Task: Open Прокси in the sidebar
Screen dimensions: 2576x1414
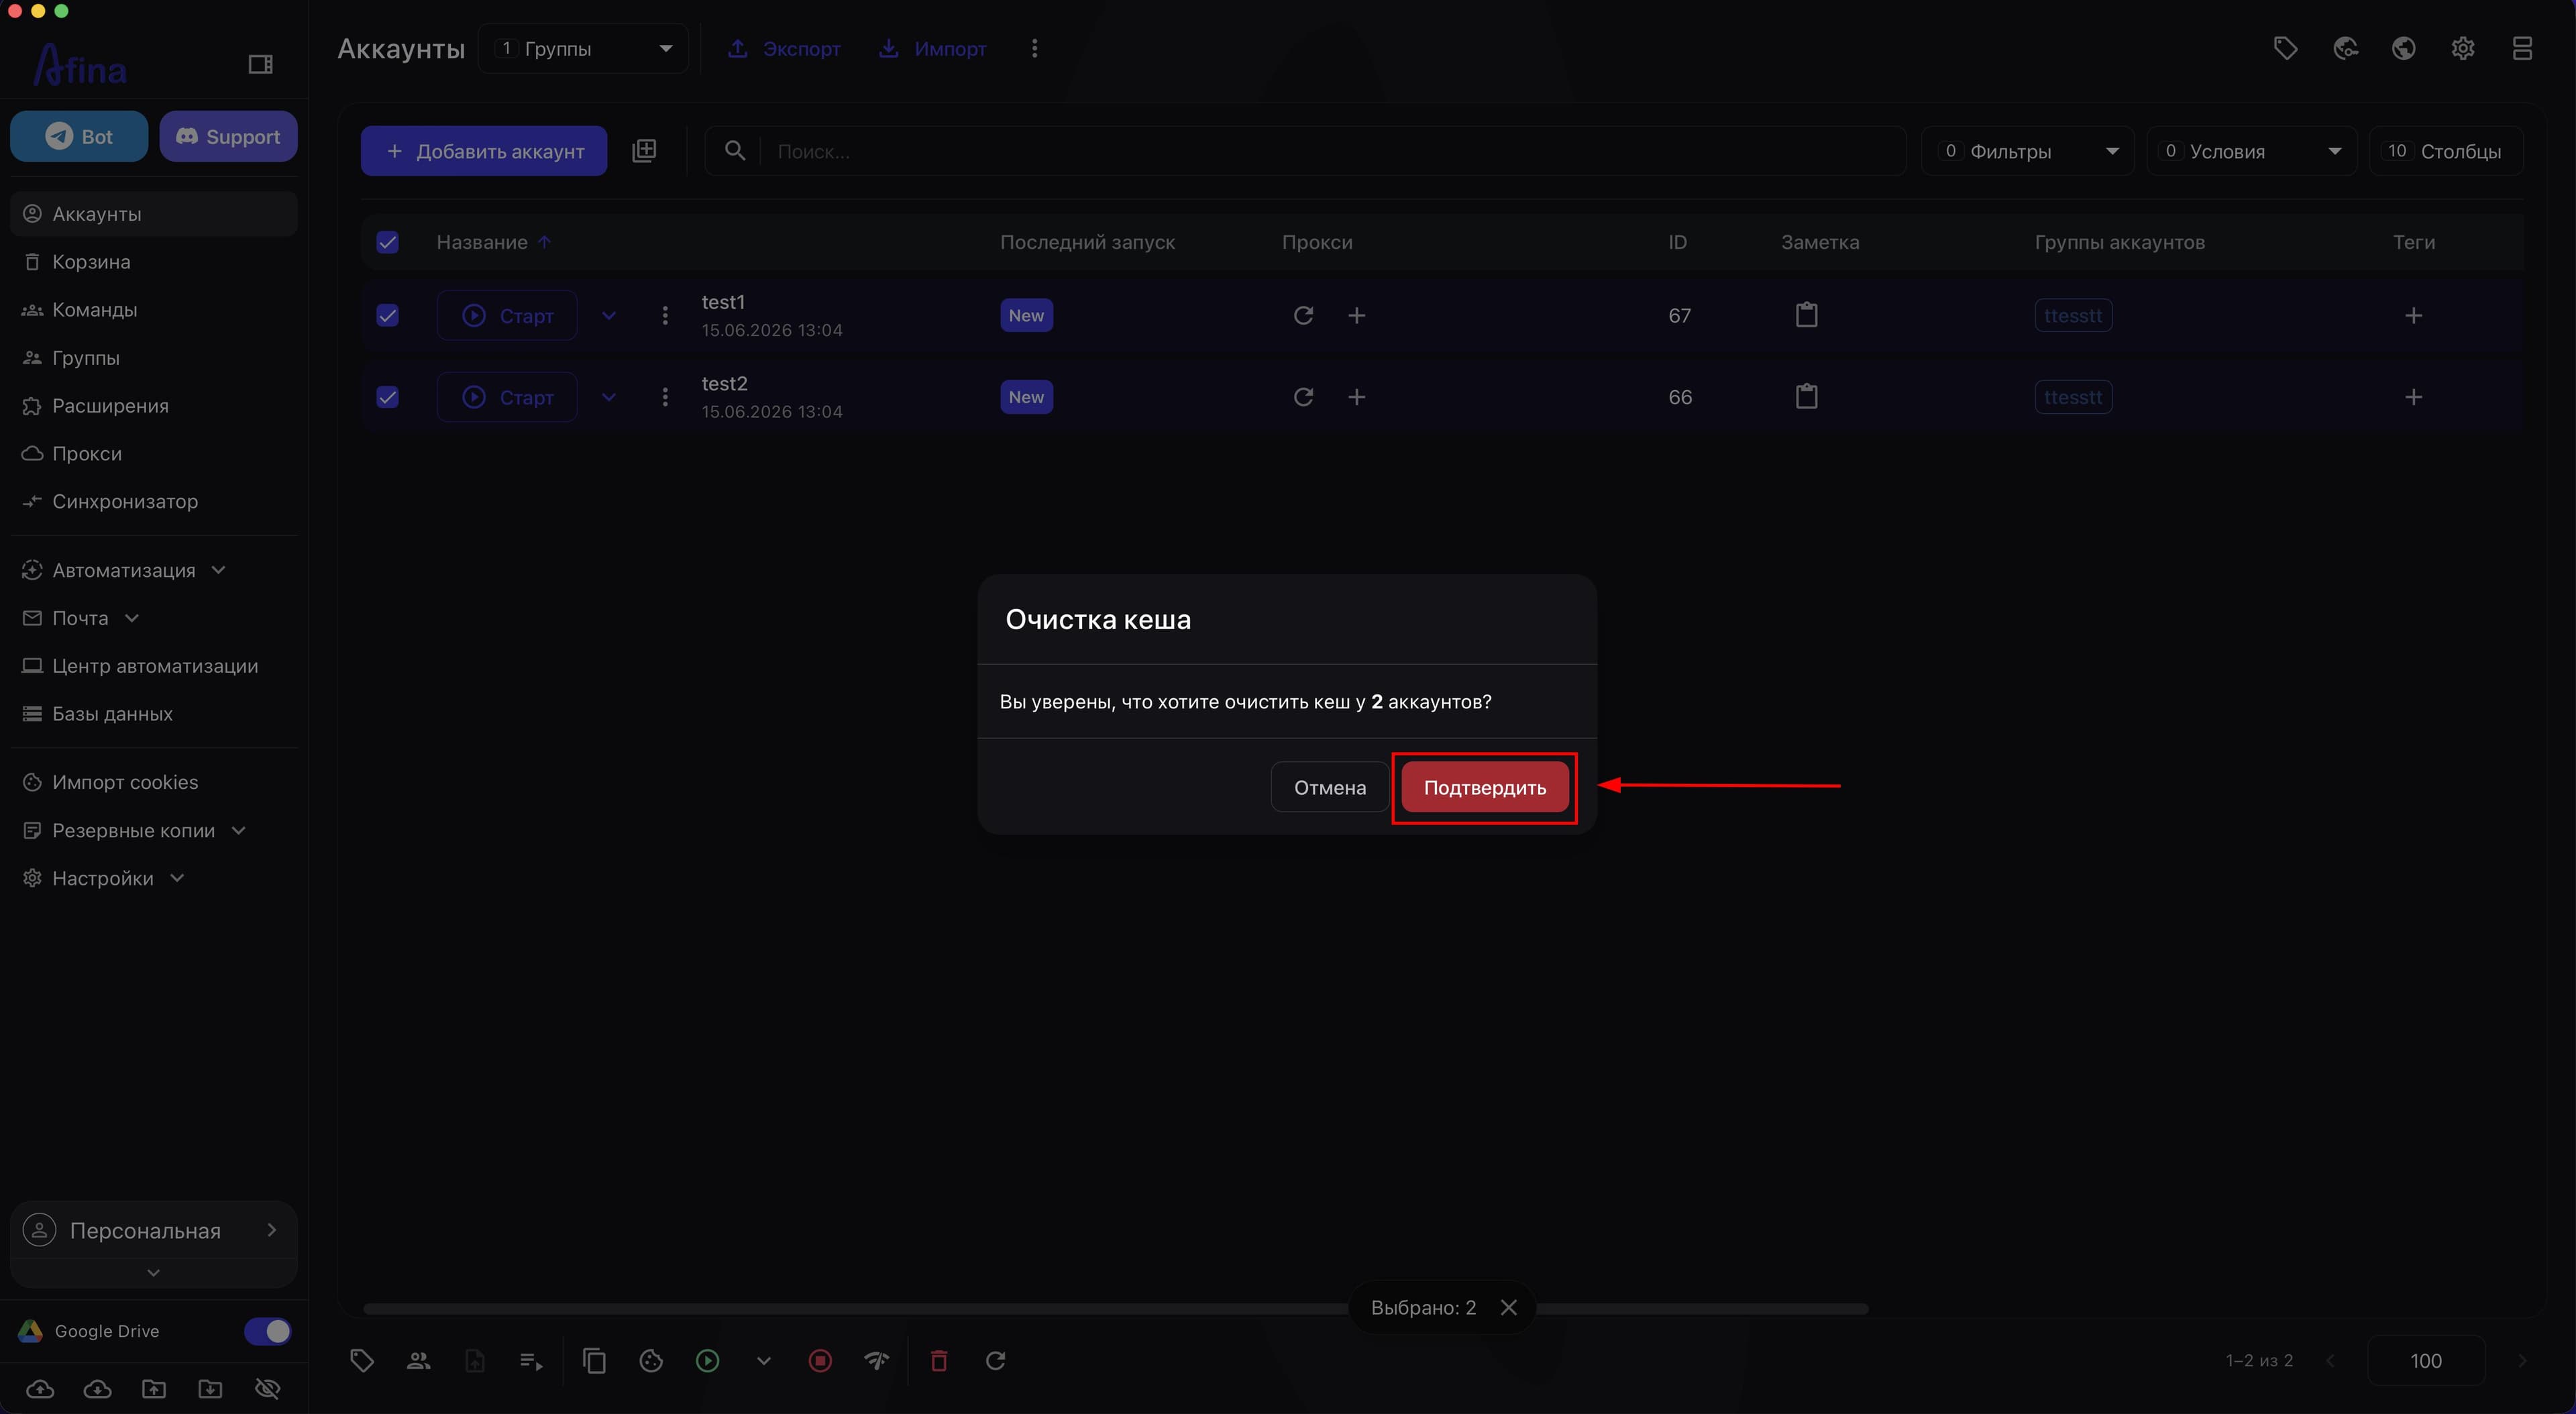Action: (87, 453)
